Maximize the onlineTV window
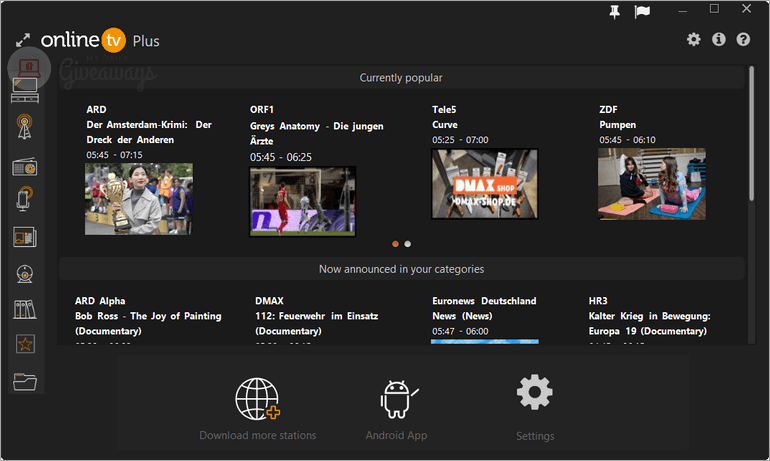 [715, 9]
